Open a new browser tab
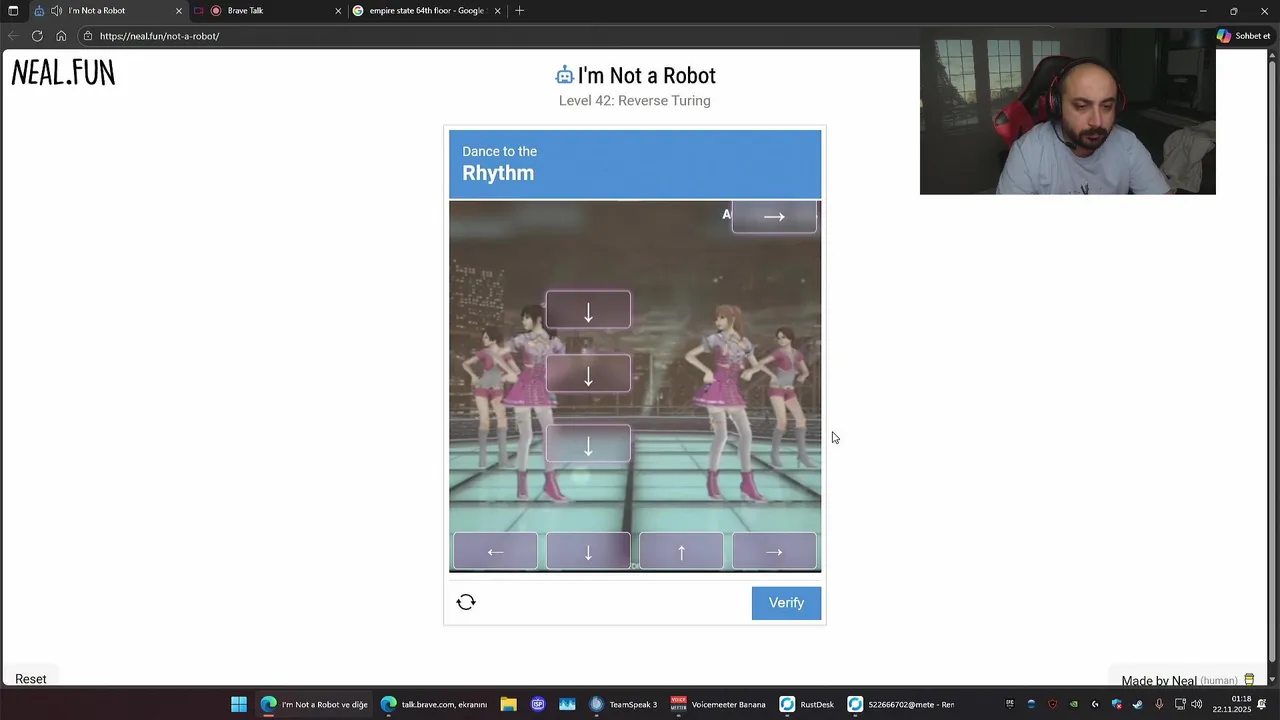 tap(519, 11)
